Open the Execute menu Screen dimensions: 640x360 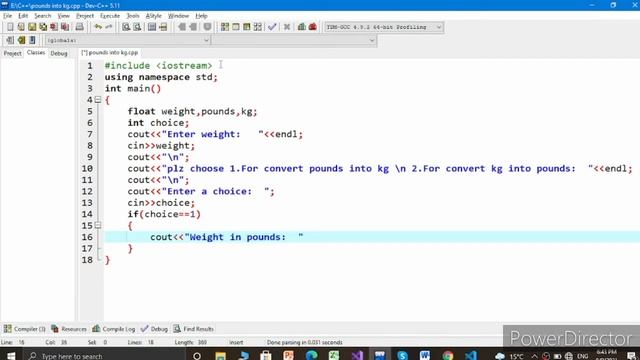[x=110, y=16]
